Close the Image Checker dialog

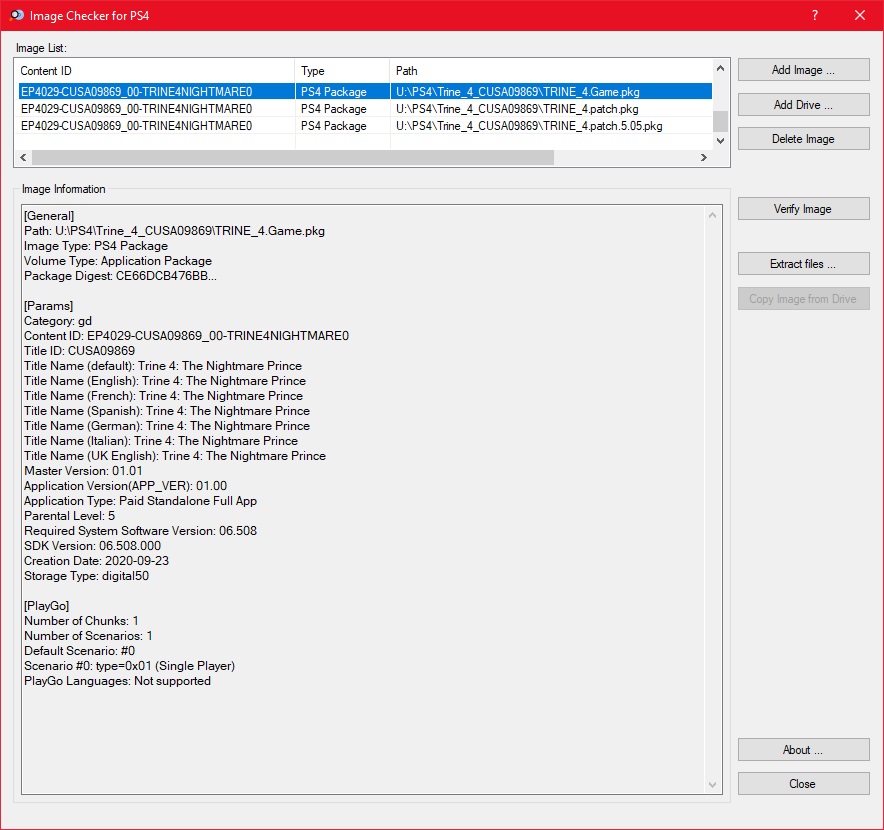(803, 784)
